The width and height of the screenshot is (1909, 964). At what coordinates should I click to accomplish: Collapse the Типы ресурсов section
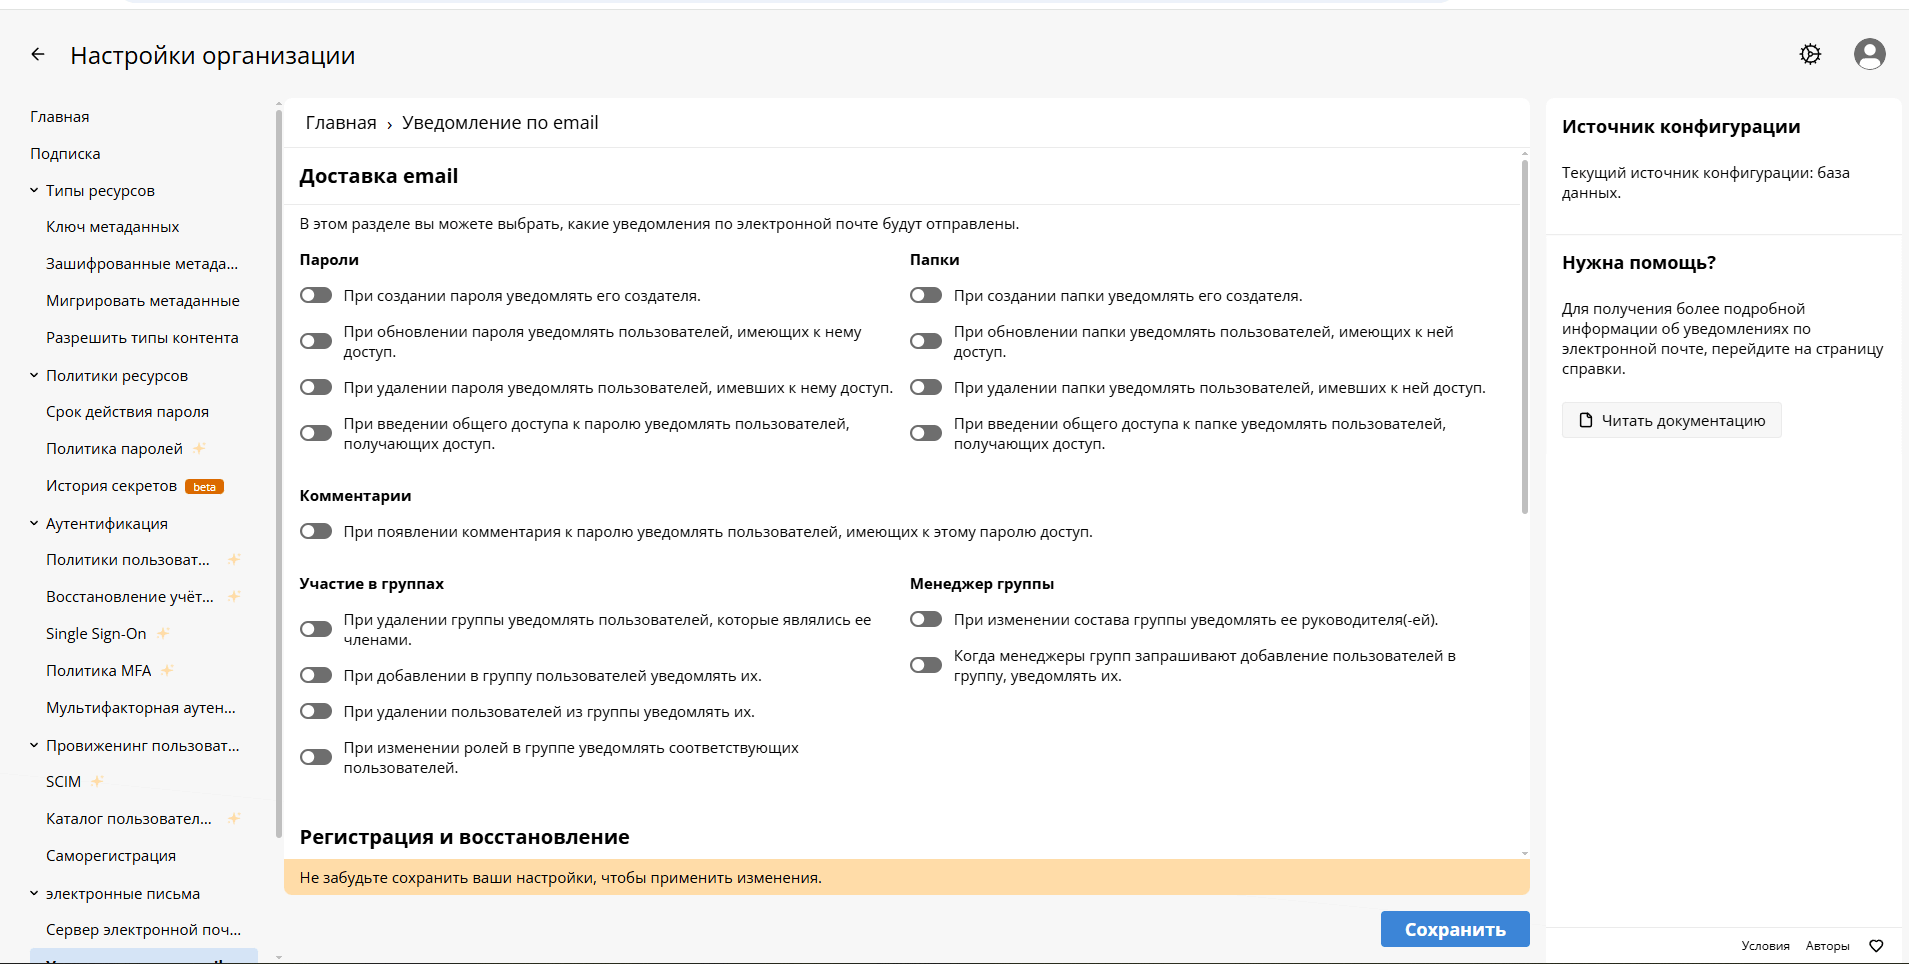click(x=34, y=190)
